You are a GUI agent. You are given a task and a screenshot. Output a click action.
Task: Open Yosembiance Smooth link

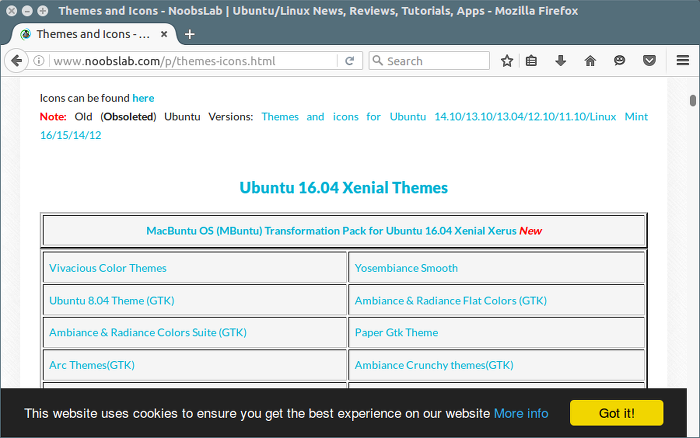point(406,268)
